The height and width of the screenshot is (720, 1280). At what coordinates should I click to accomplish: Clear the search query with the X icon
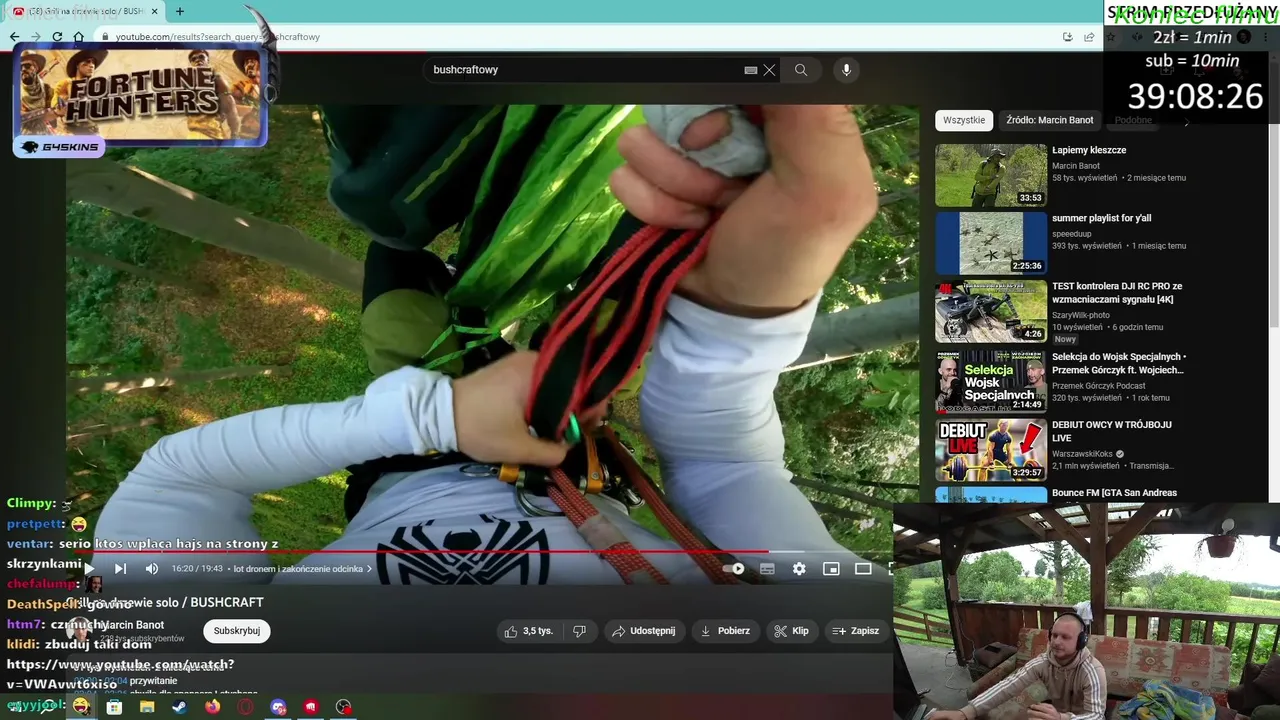tap(769, 70)
